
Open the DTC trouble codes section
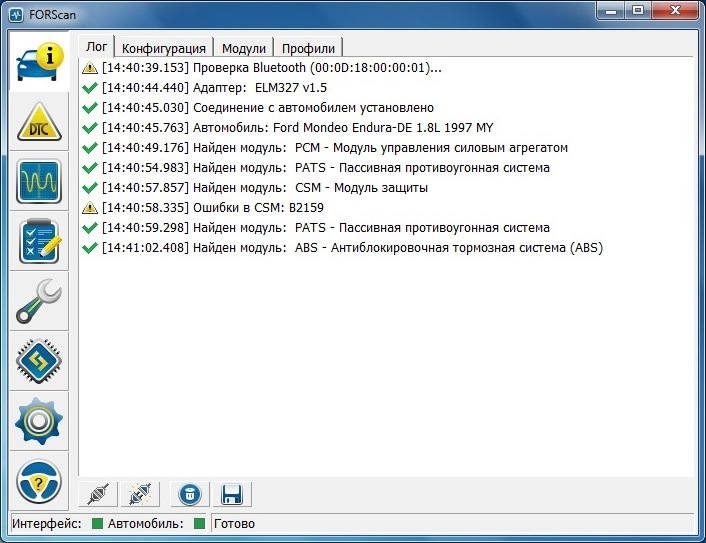click(x=39, y=122)
